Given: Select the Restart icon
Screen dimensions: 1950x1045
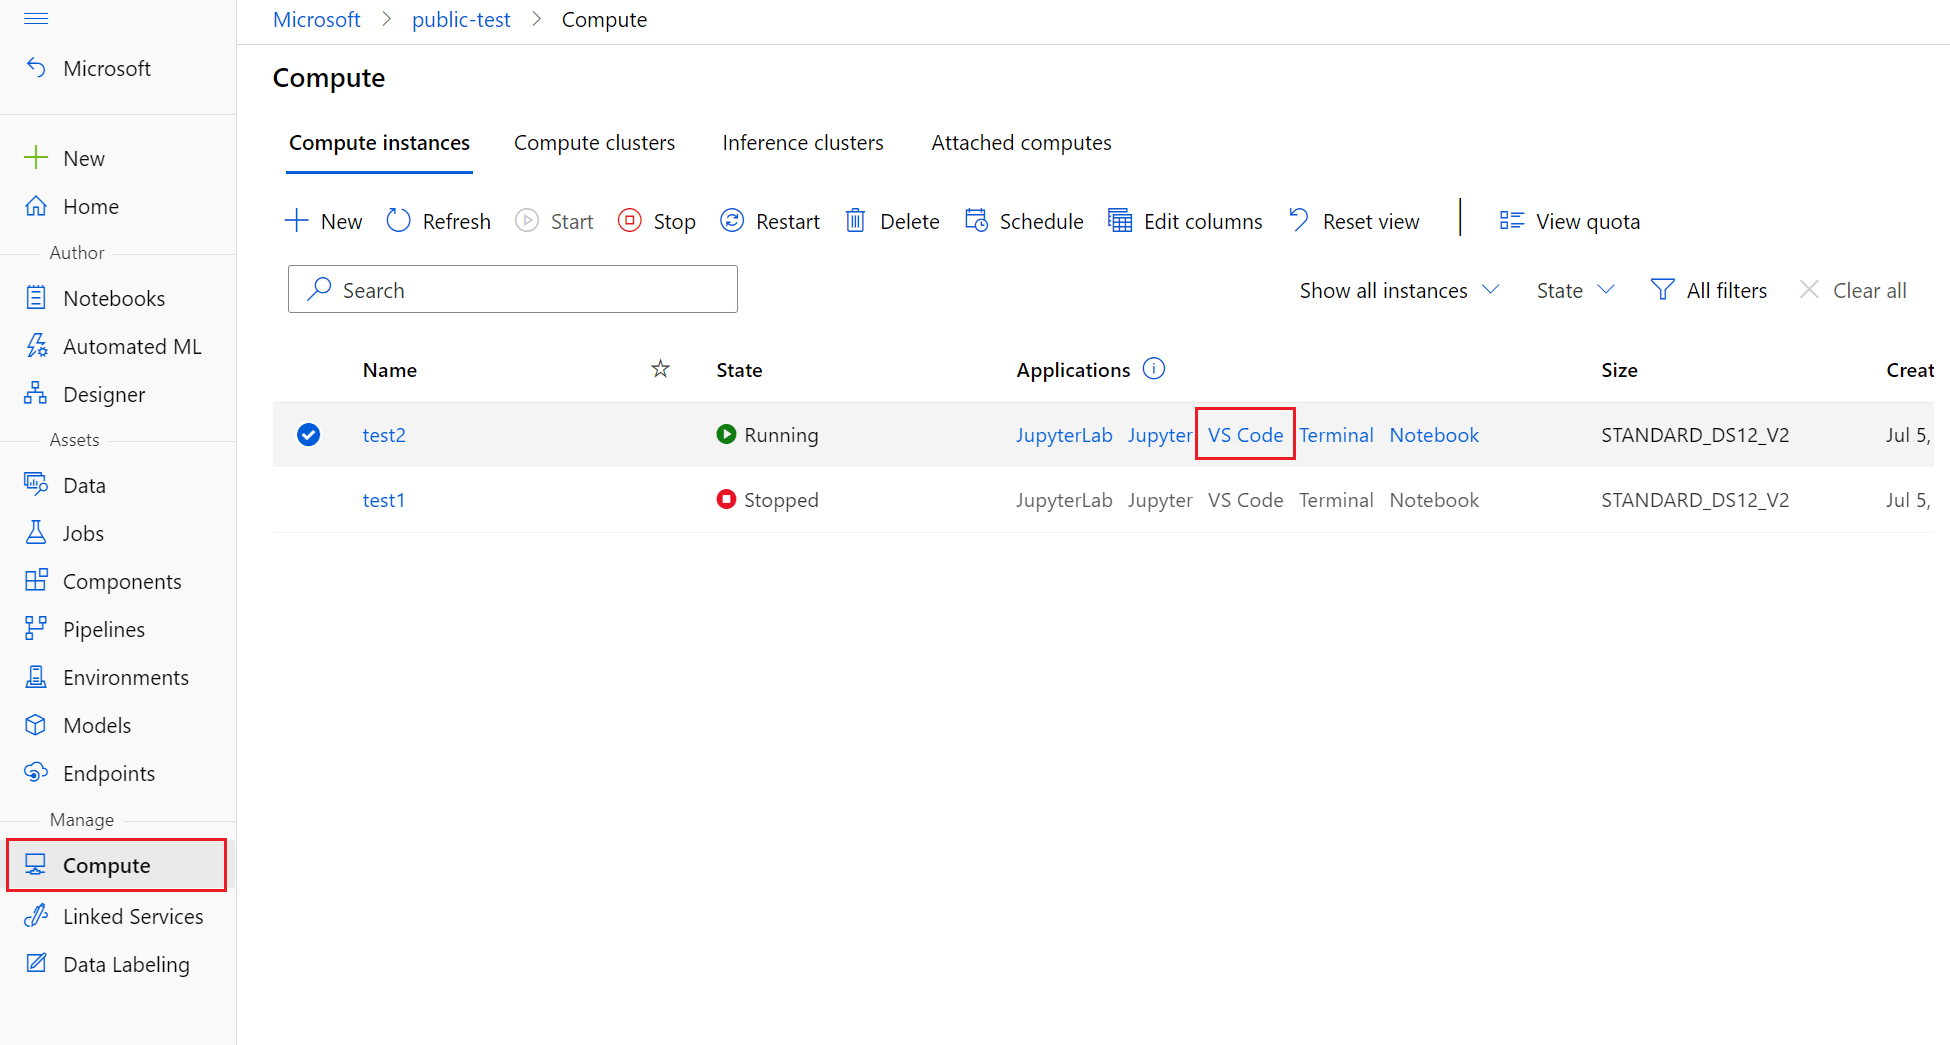Looking at the screenshot, I should (733, 220).
